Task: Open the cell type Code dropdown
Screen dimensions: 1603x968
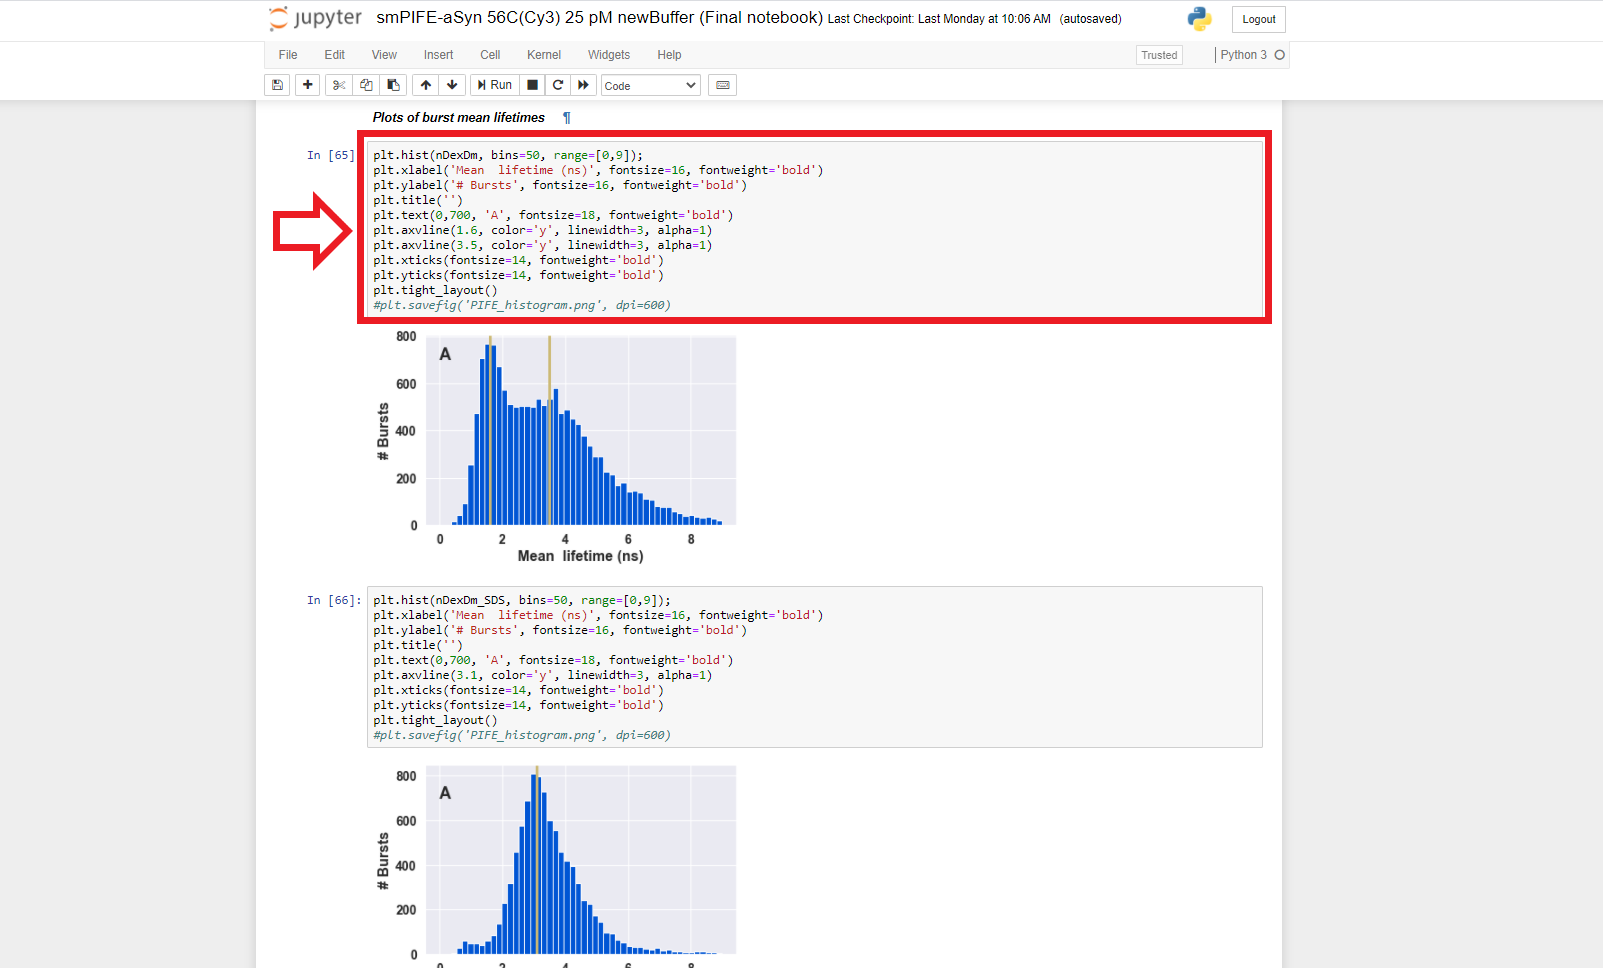Action: coord(650,86)
